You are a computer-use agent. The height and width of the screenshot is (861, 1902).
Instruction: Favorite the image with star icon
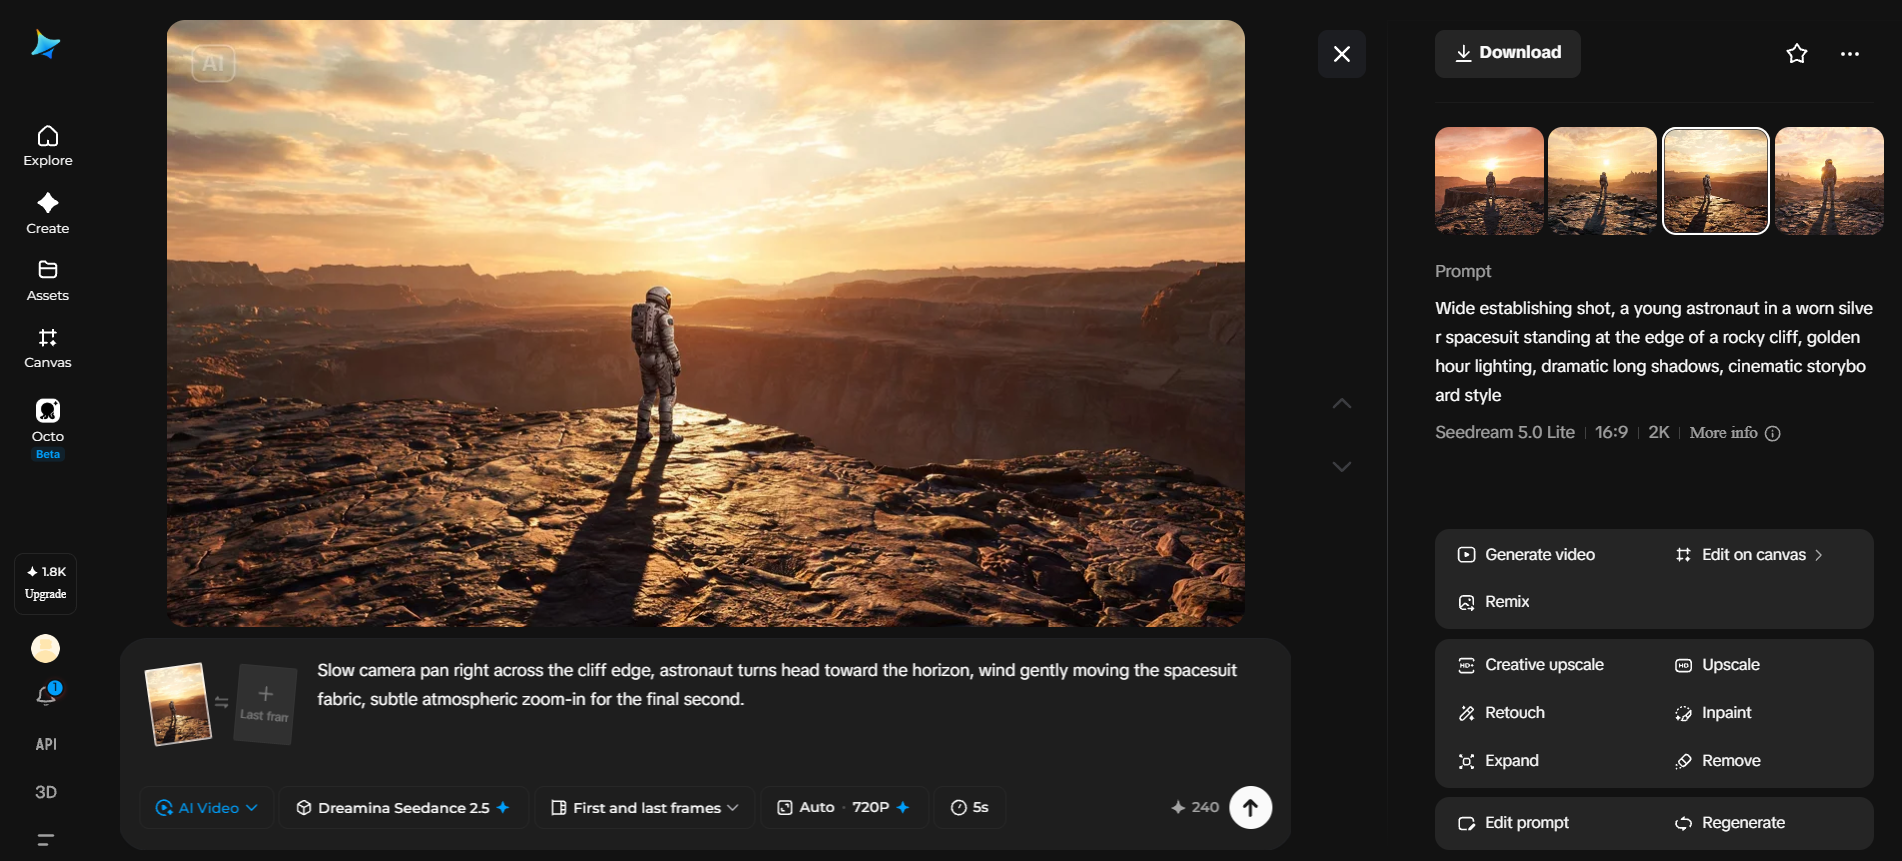pyautogui.click(x=1797, y=54)
